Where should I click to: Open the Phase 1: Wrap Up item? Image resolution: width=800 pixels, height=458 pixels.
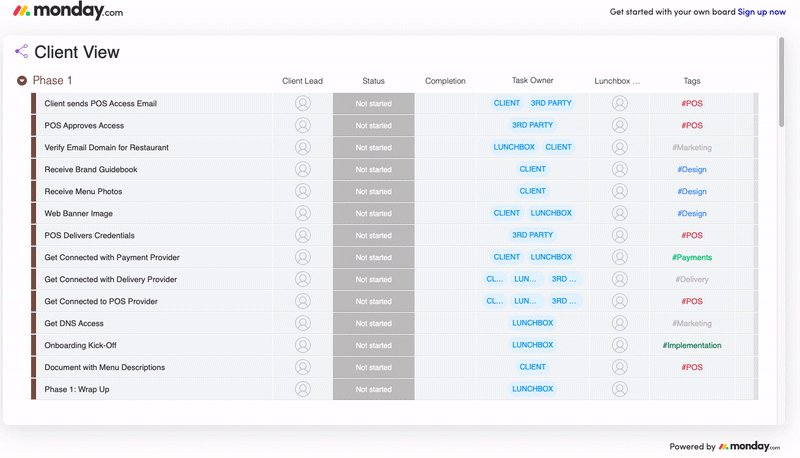point(77,389)
